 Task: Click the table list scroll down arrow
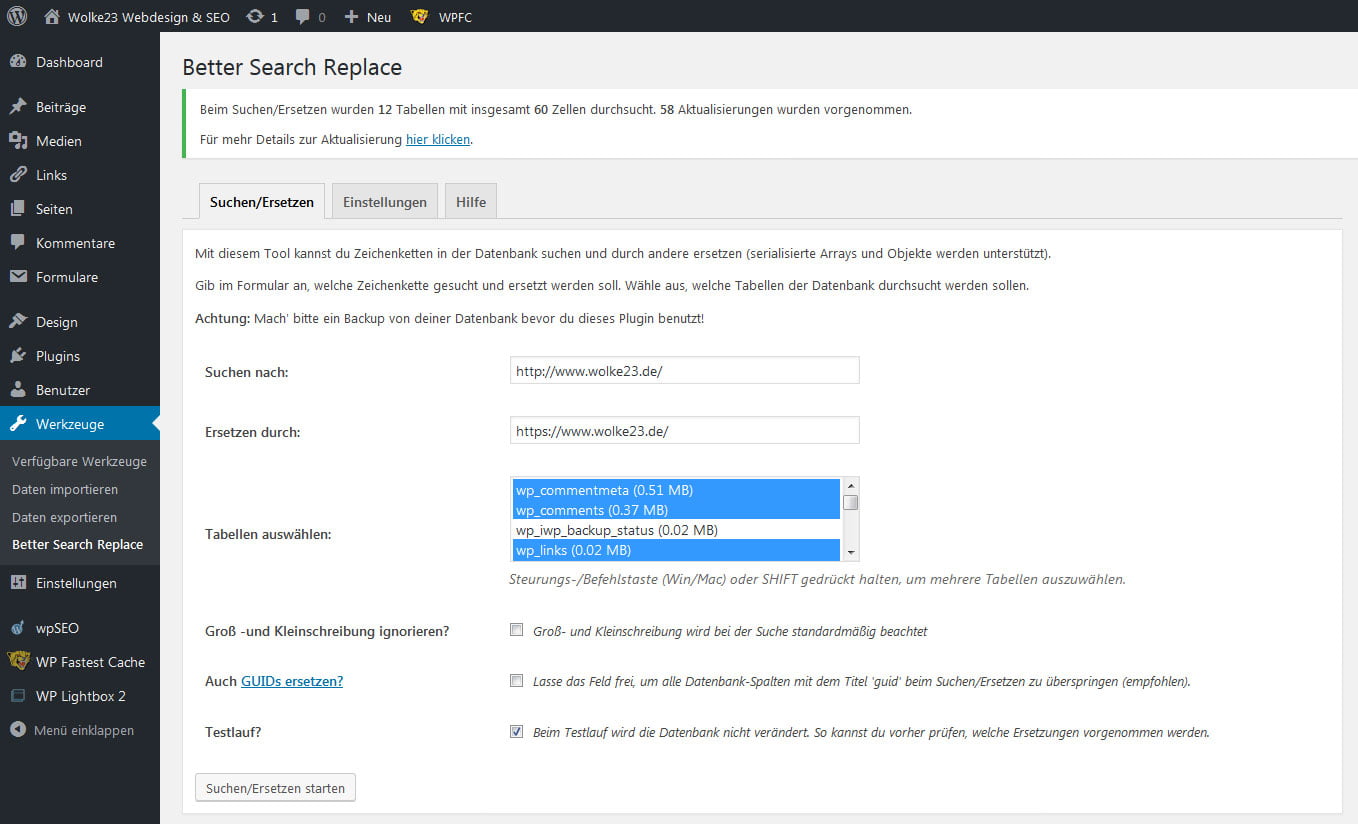[851, 552]
